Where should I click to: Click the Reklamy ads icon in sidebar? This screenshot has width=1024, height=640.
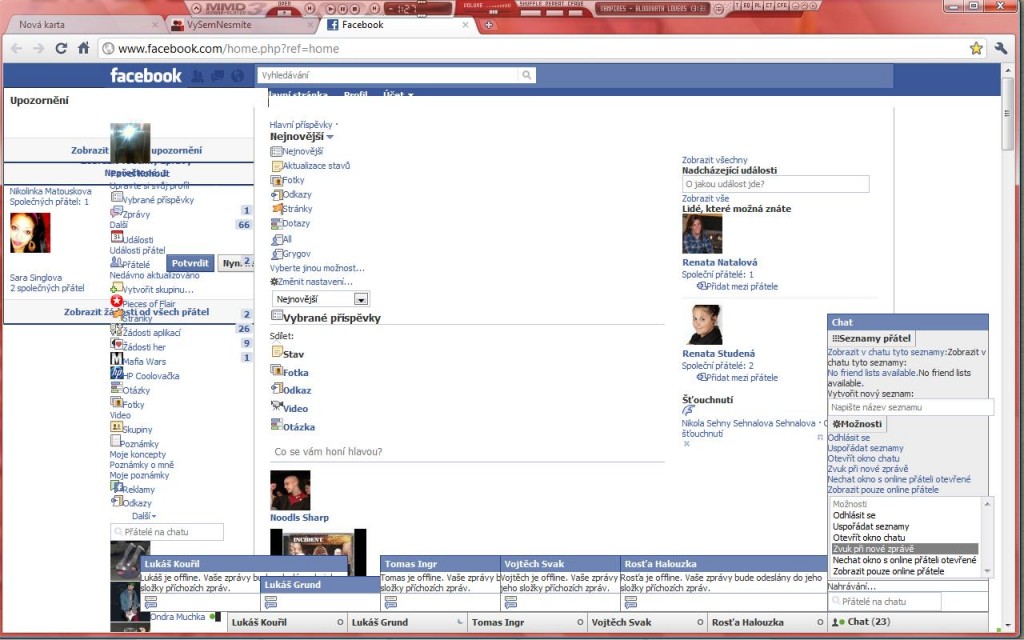point(116,487)
